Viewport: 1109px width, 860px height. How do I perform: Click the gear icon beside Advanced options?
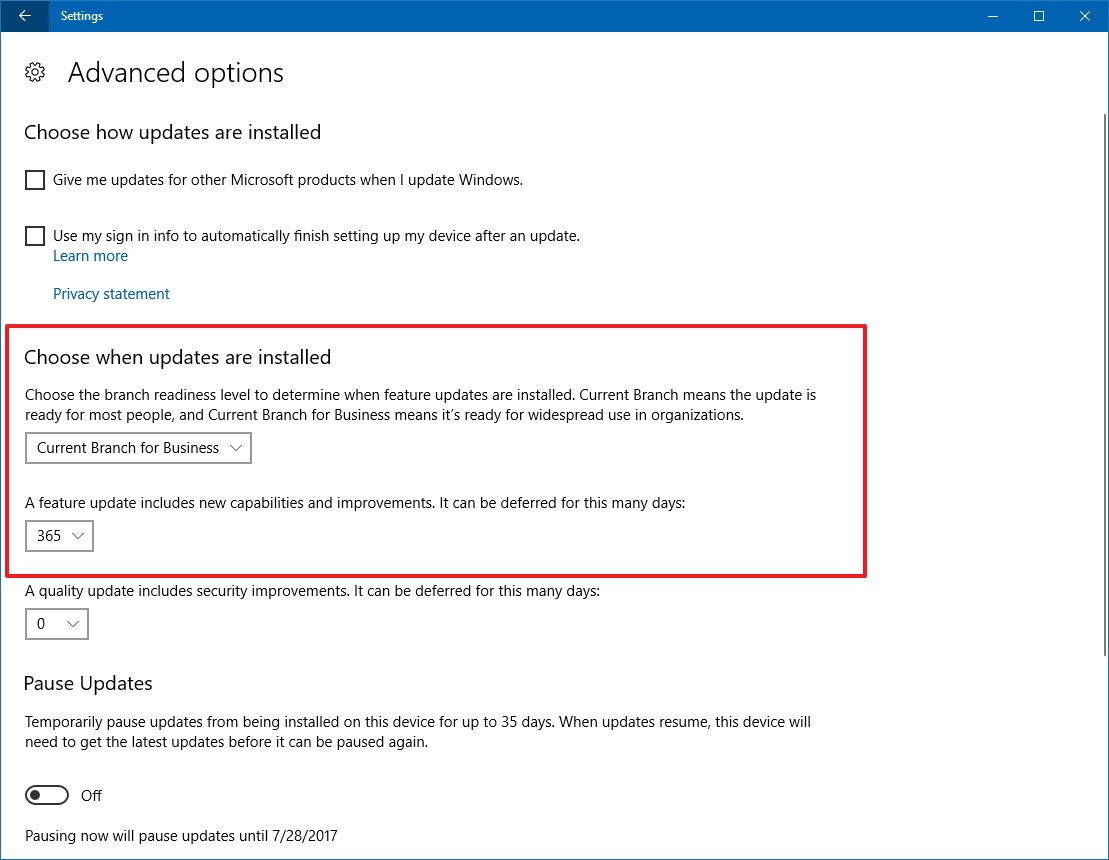(35, 73)
